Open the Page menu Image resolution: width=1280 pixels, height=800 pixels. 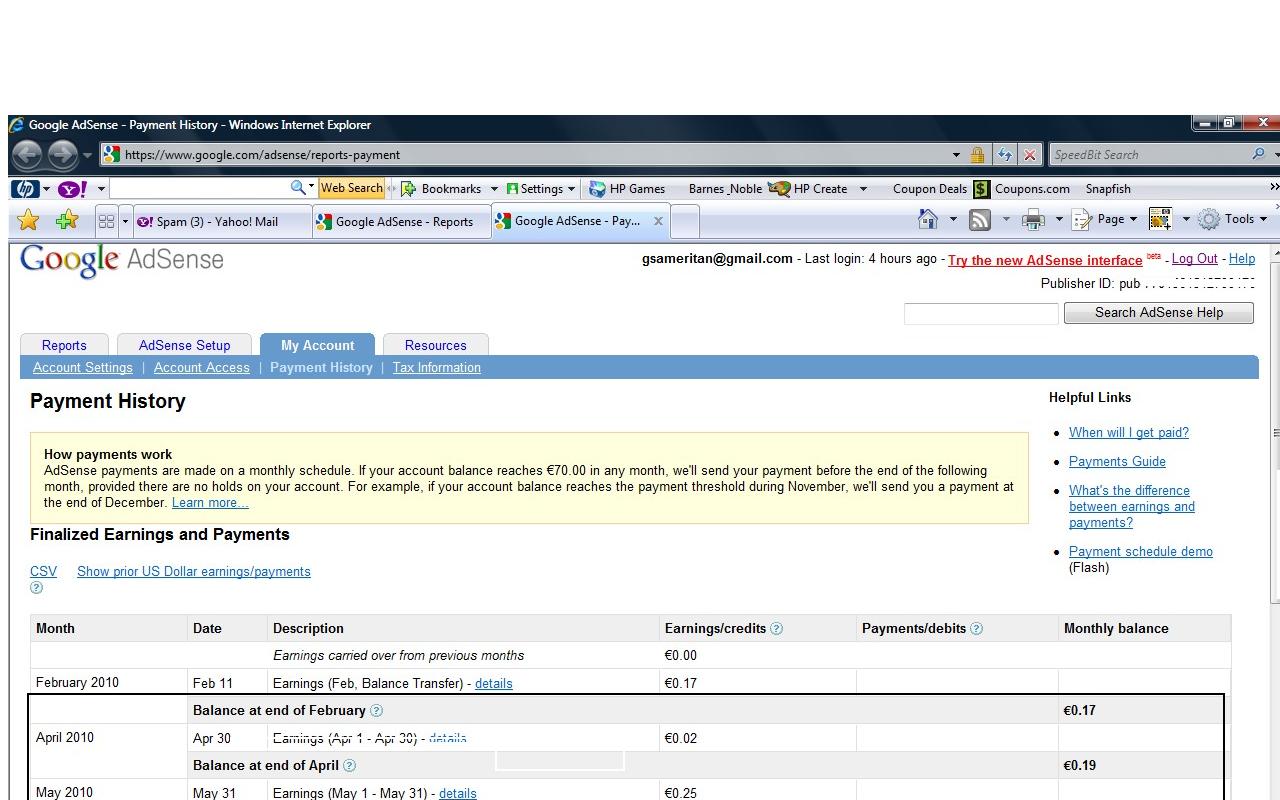coord(1104,219)
